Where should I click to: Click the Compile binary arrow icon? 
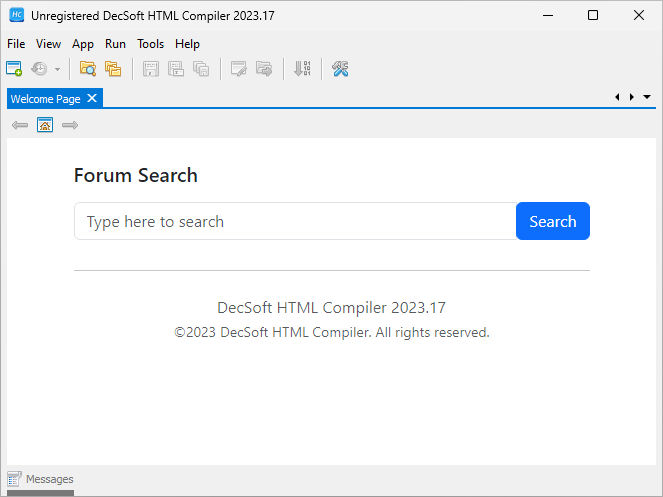point(302,69)
